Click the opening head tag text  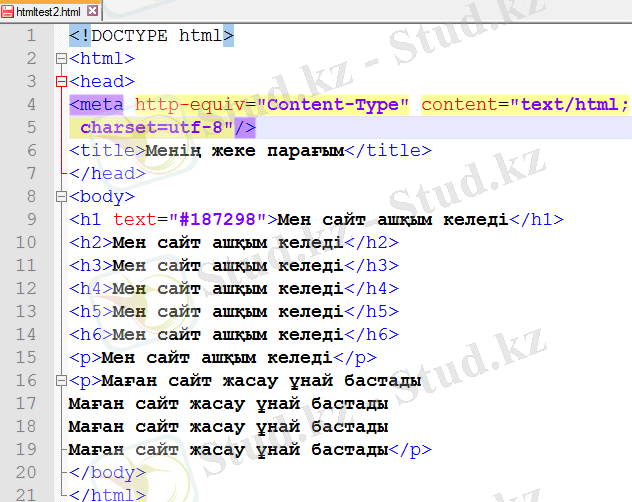pos(102,82)
